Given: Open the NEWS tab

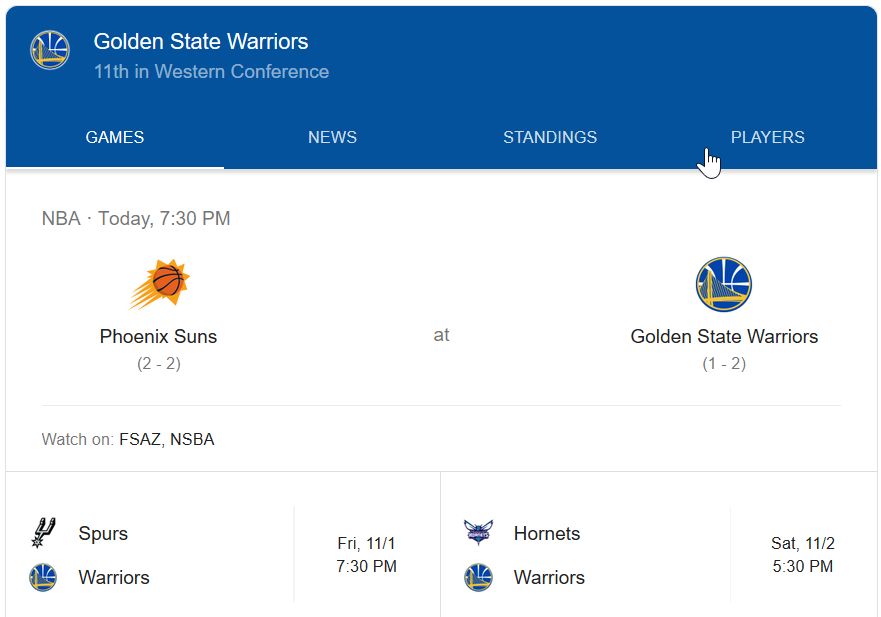Looking at the screenshot, I should click(x=332, y=138).
